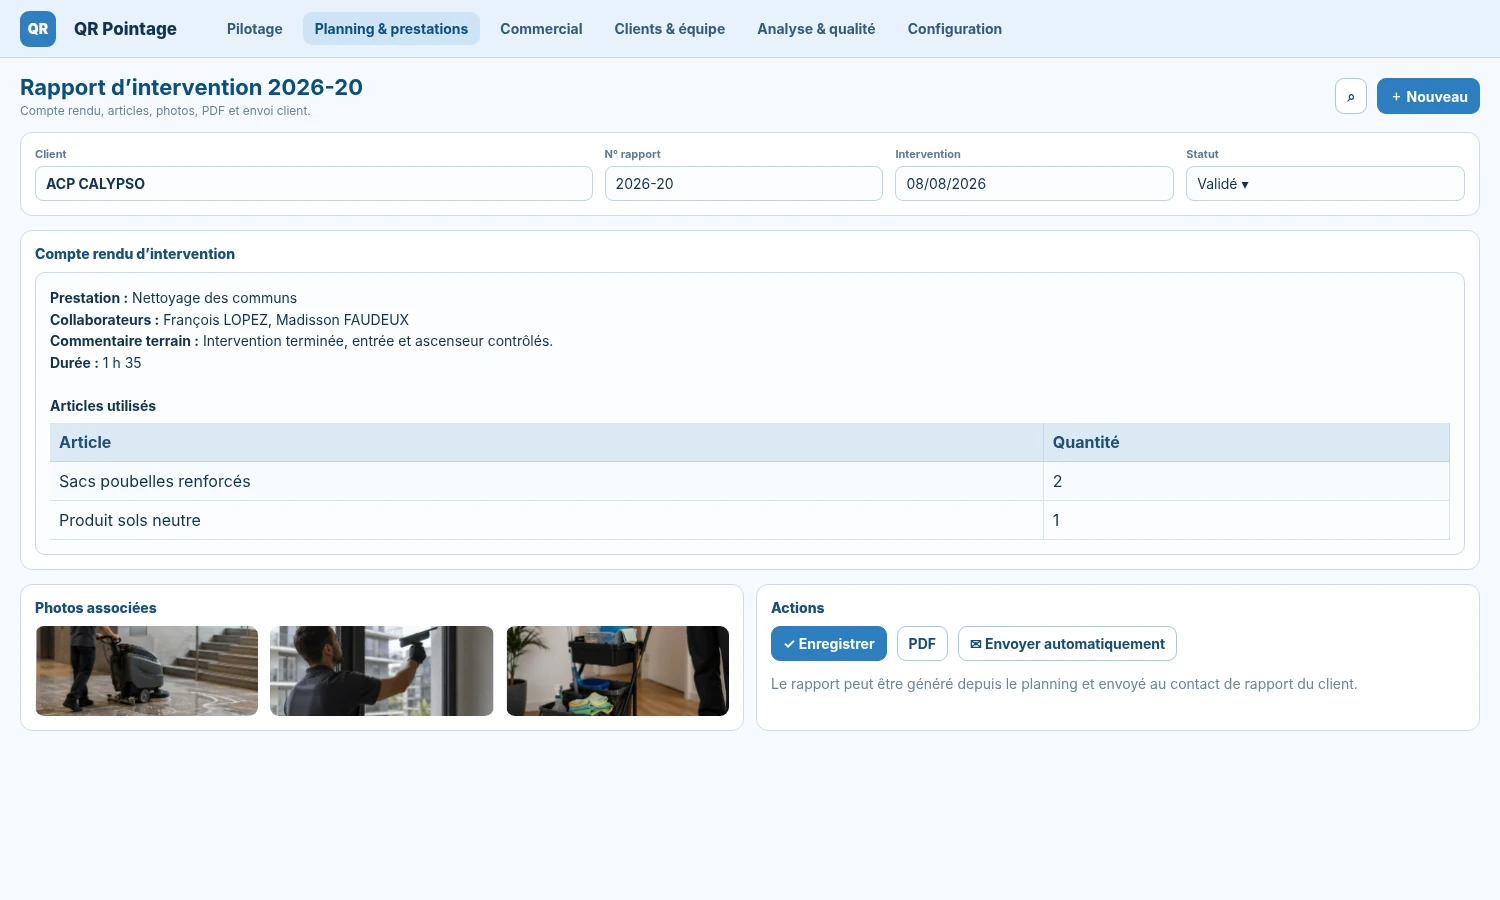1500x900 pixels.
Task: Click the 'Quantité' column header
Action: point(1246,442)
